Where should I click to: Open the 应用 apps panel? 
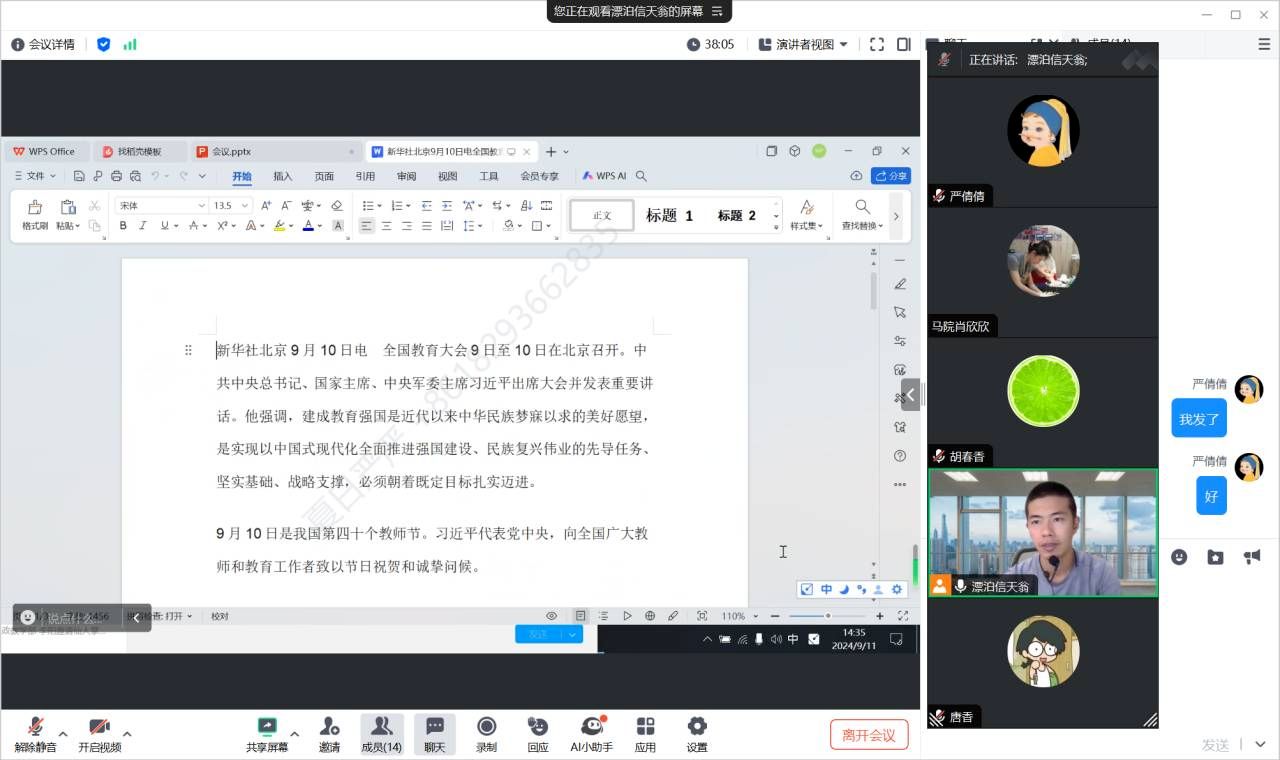pyautogui.click(x=645, y=727)
